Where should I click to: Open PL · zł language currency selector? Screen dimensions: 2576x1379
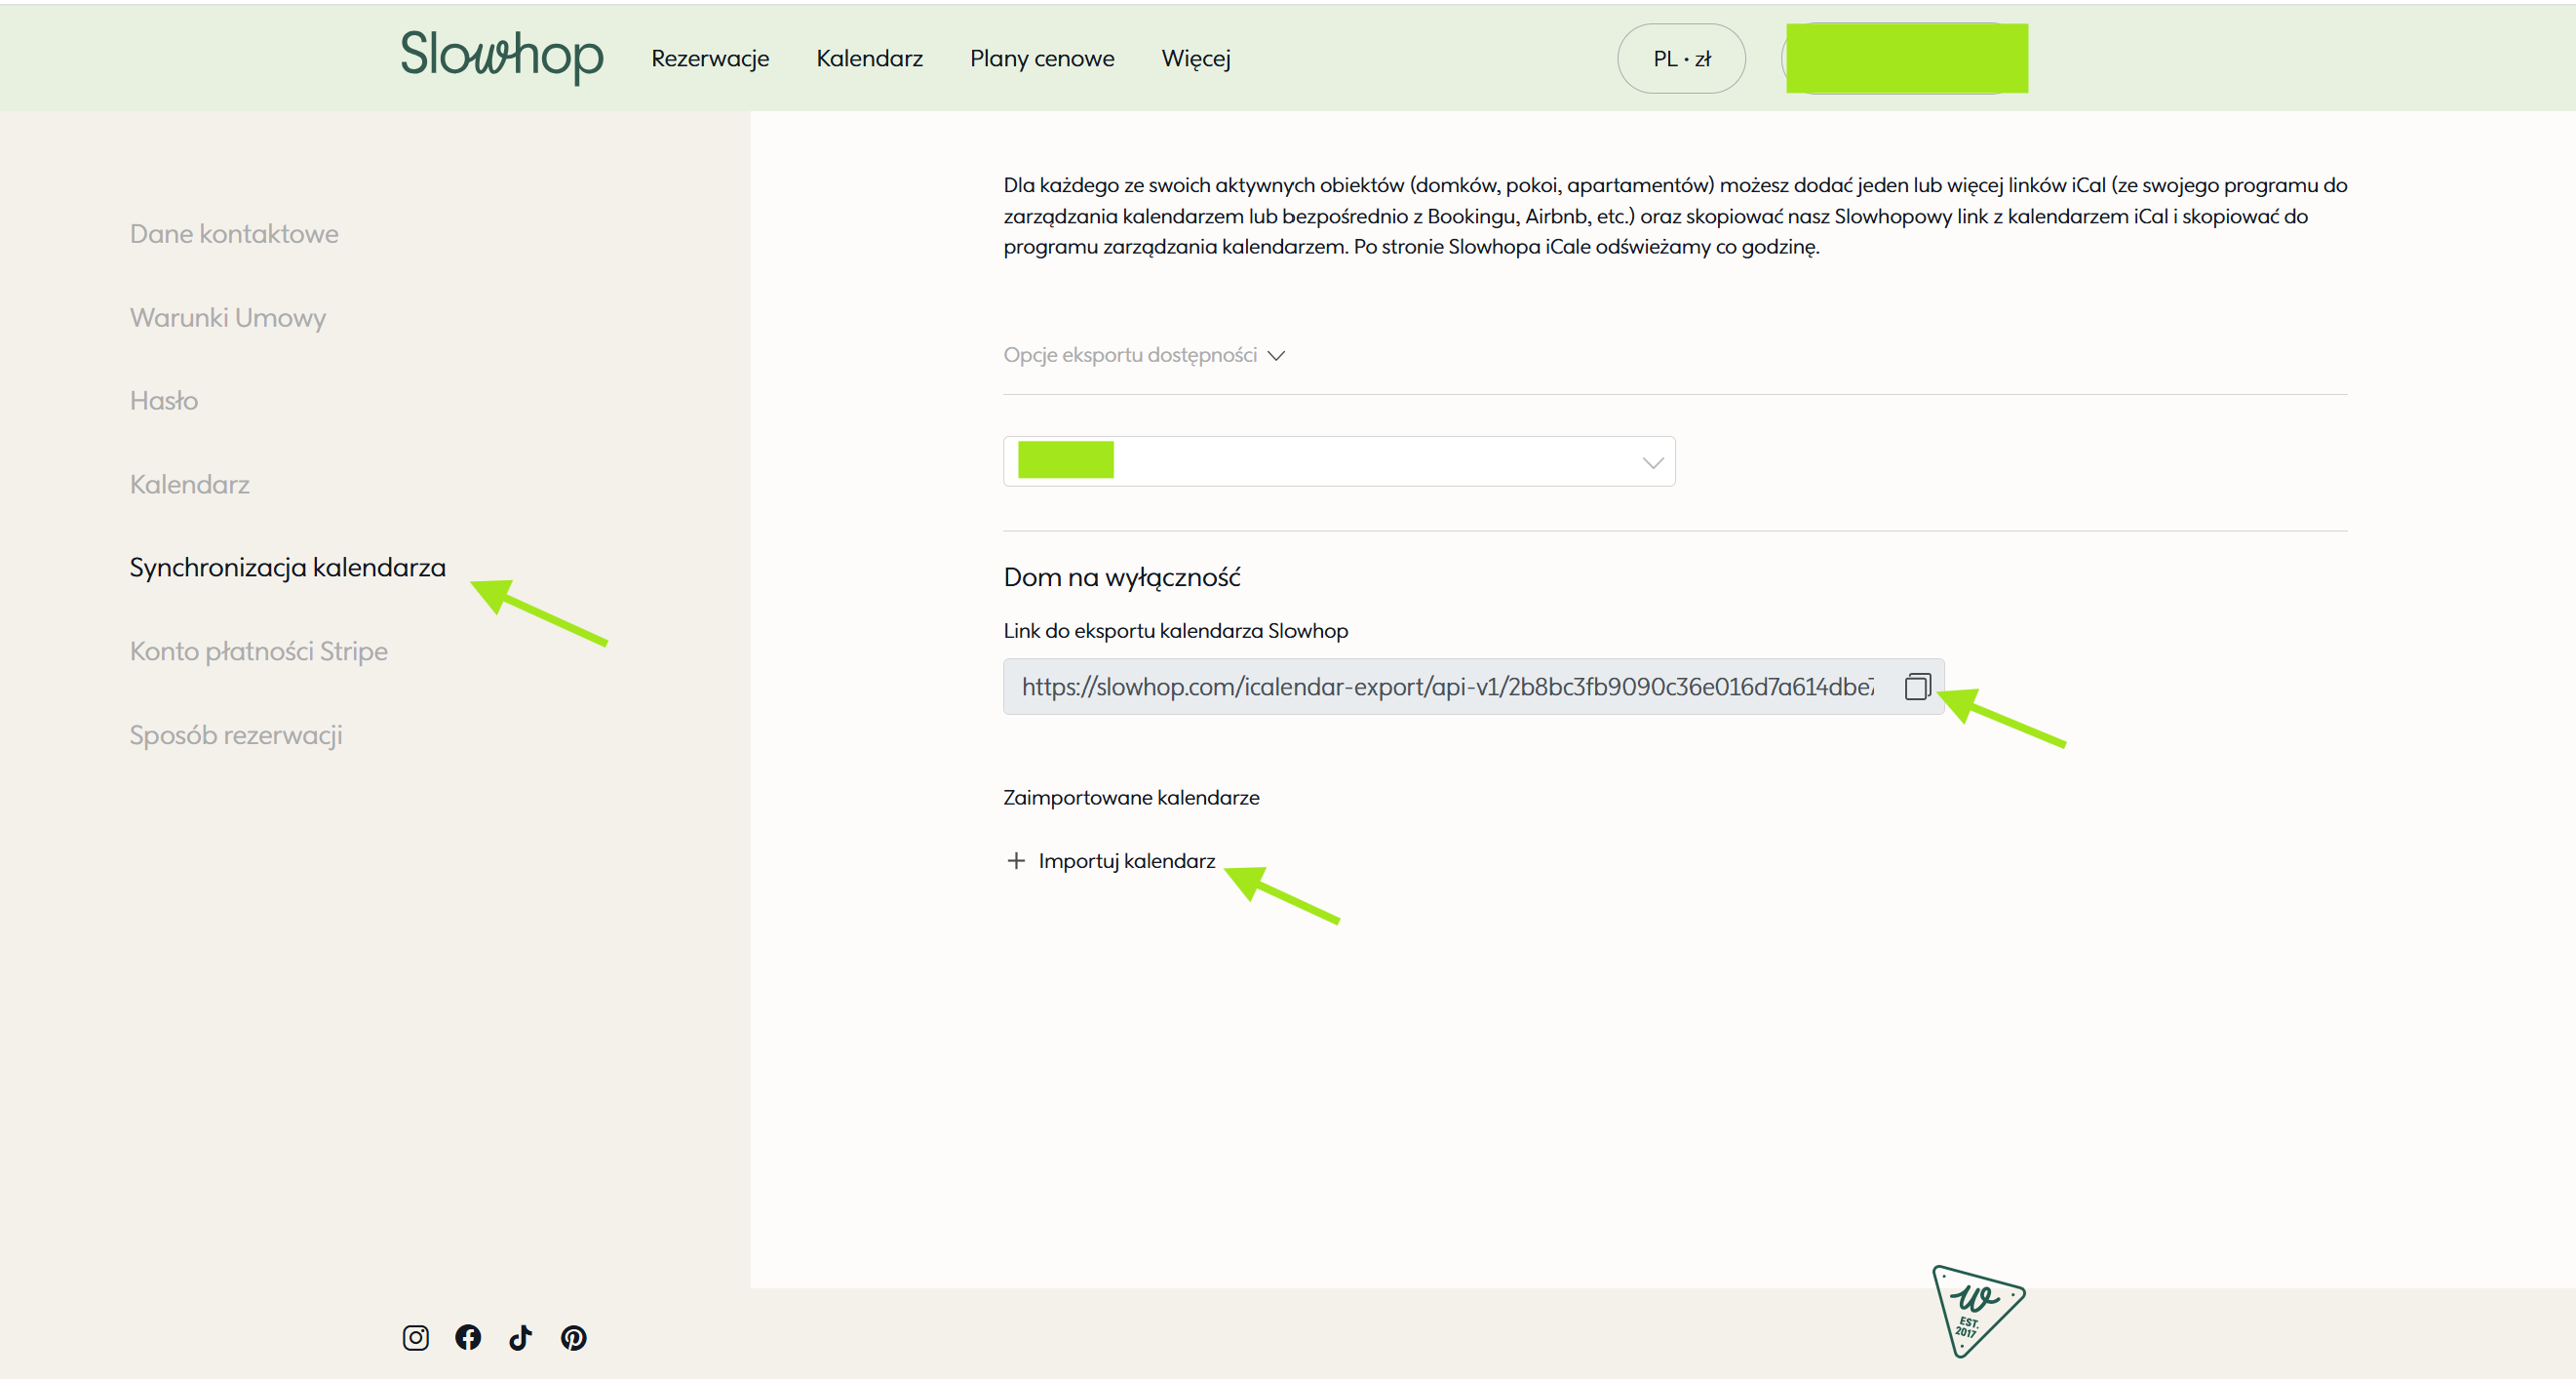click(x=1681, y=59)
